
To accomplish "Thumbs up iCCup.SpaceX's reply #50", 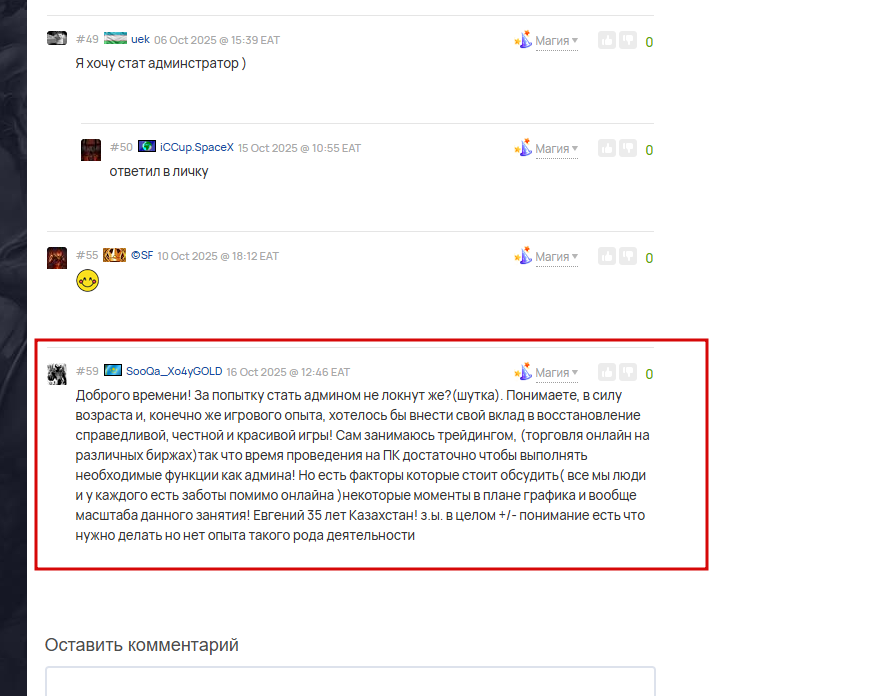I will (x=607, y=149).
